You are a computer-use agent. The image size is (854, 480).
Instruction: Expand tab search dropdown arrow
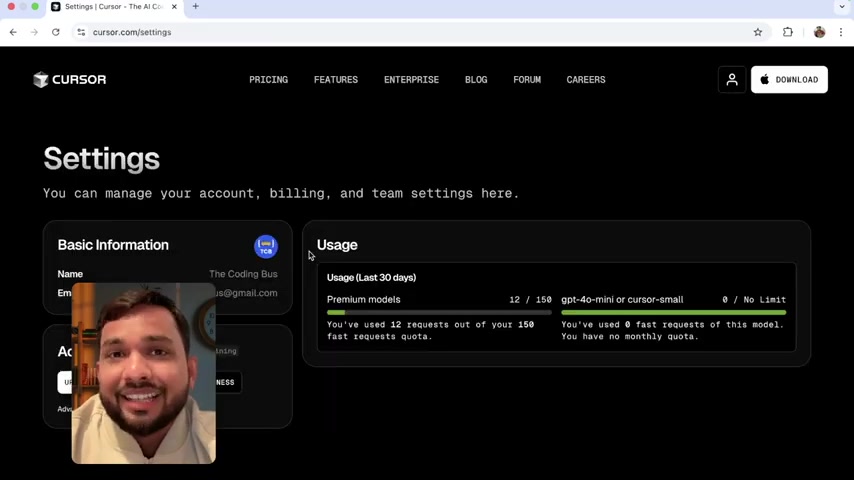842,7
